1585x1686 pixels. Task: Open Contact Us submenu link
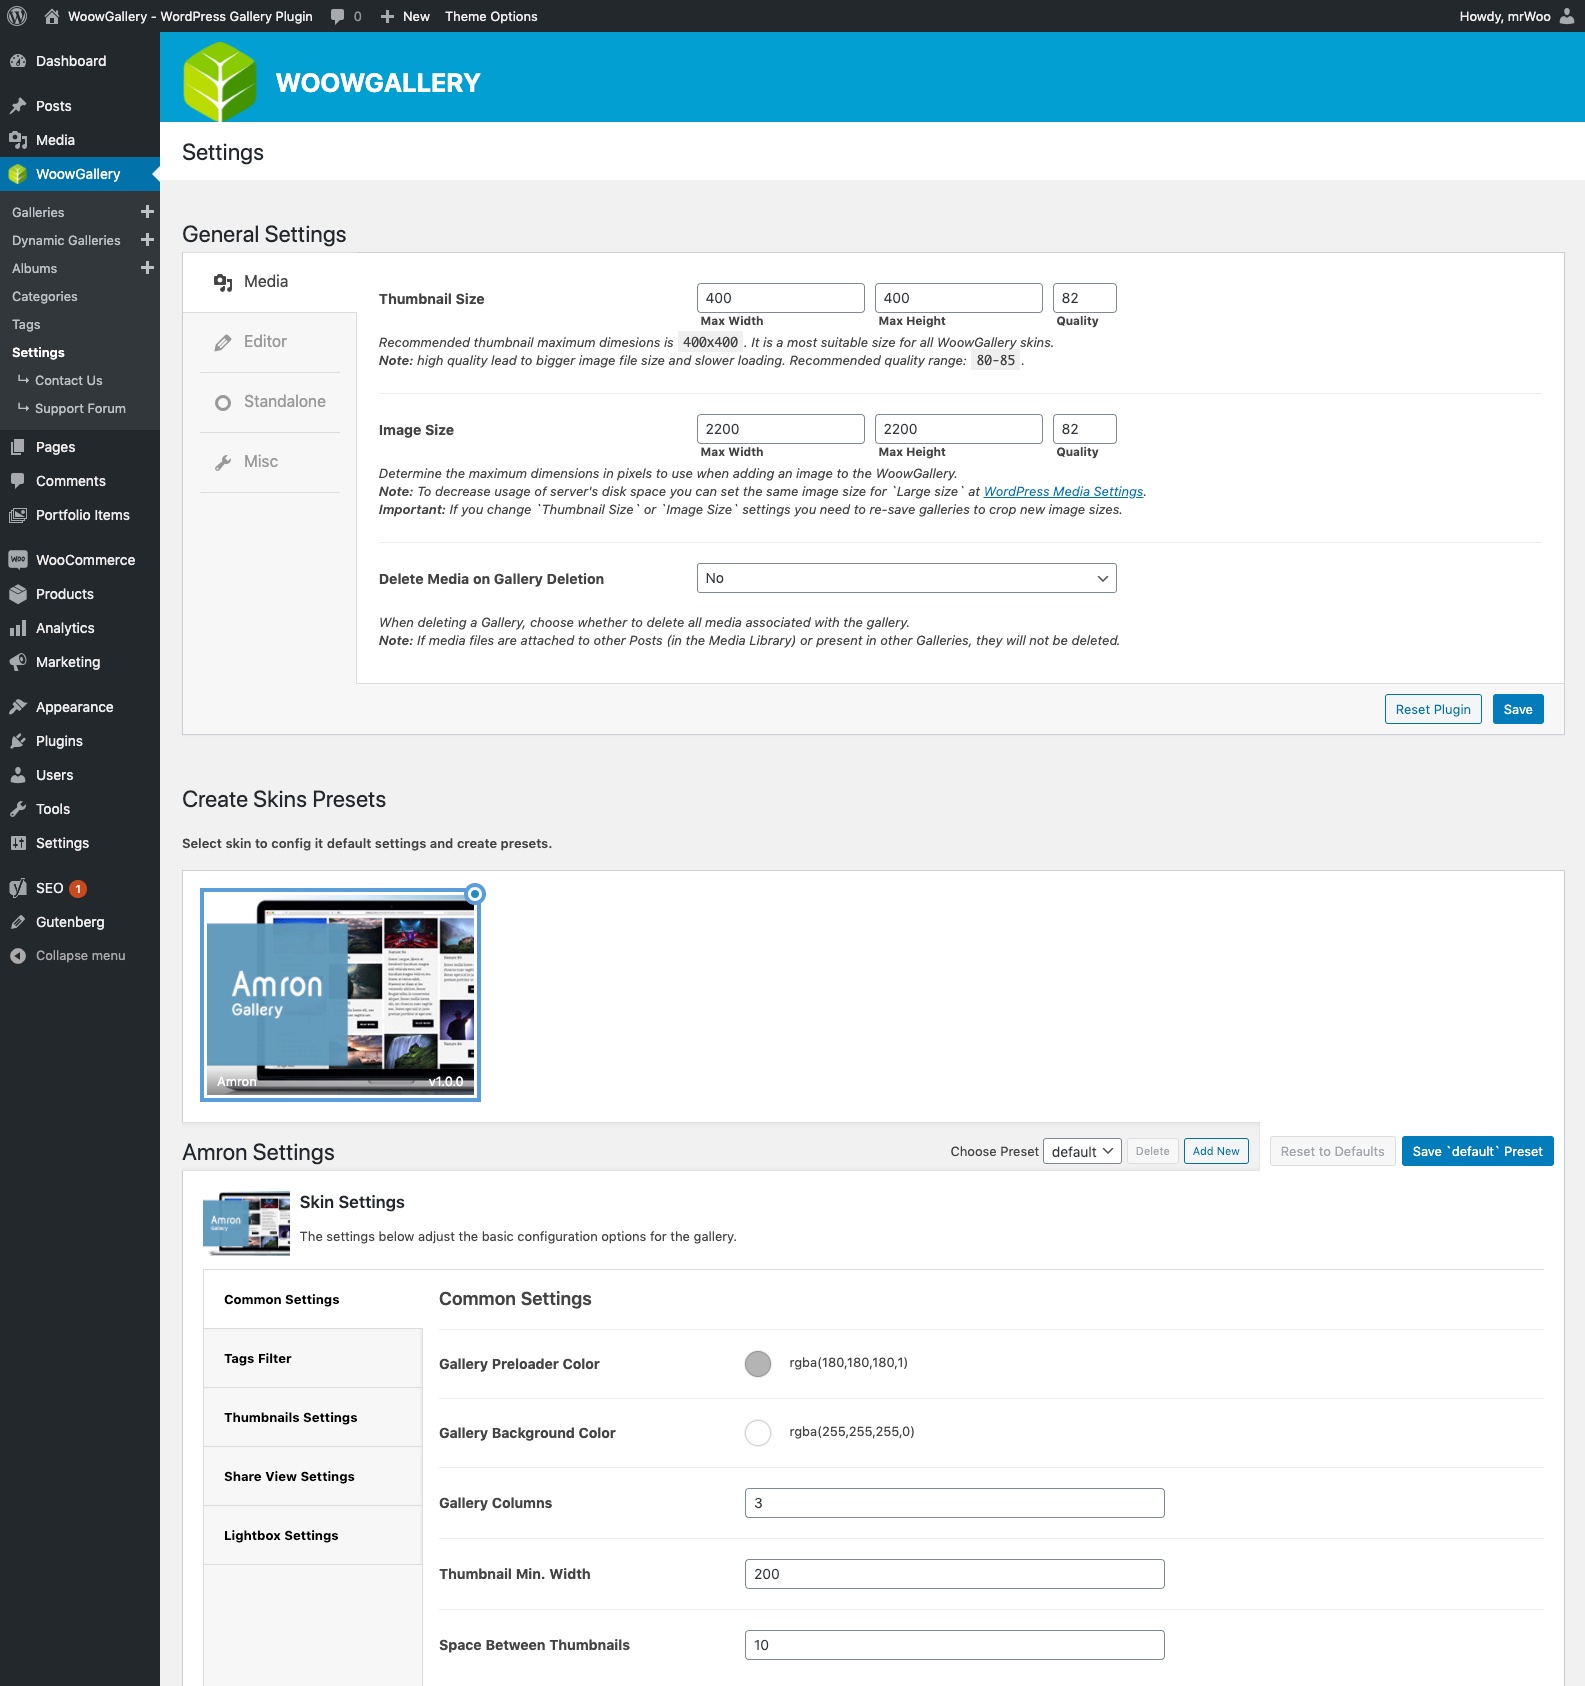[68, 380]
